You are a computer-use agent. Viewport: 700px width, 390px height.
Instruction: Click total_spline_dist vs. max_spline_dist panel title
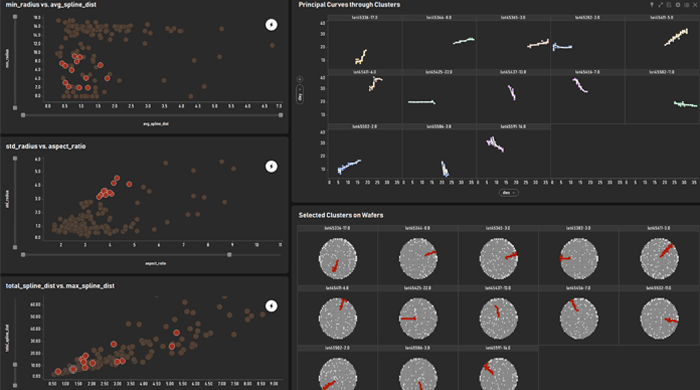click(x=60, y=286)
